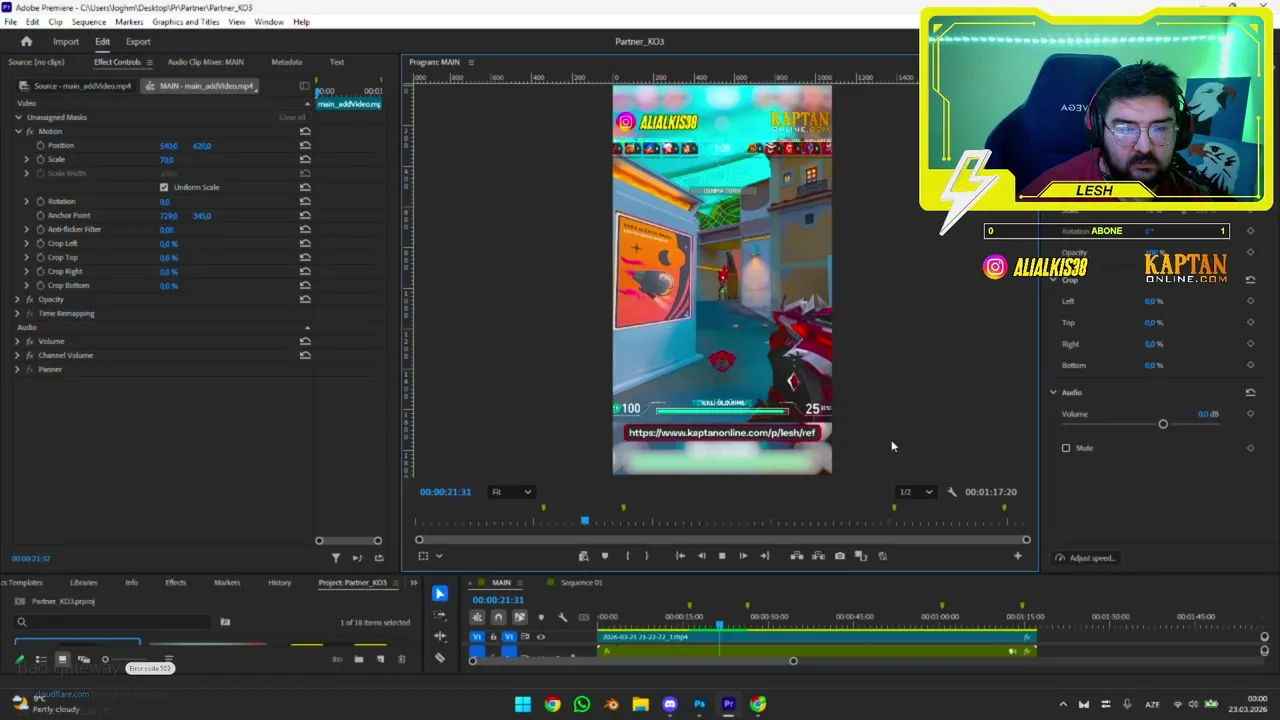
Task: Export frame with camera icon
Action: [x=840, y=556]
